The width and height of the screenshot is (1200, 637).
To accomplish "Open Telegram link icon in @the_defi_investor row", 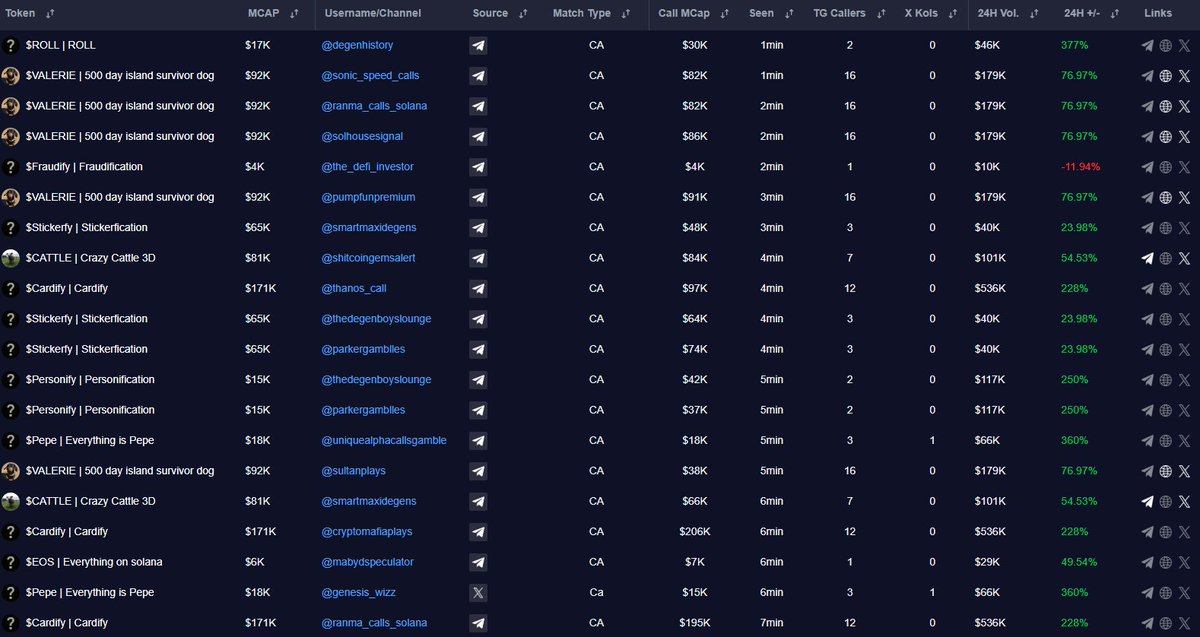I will [1147, 167].
